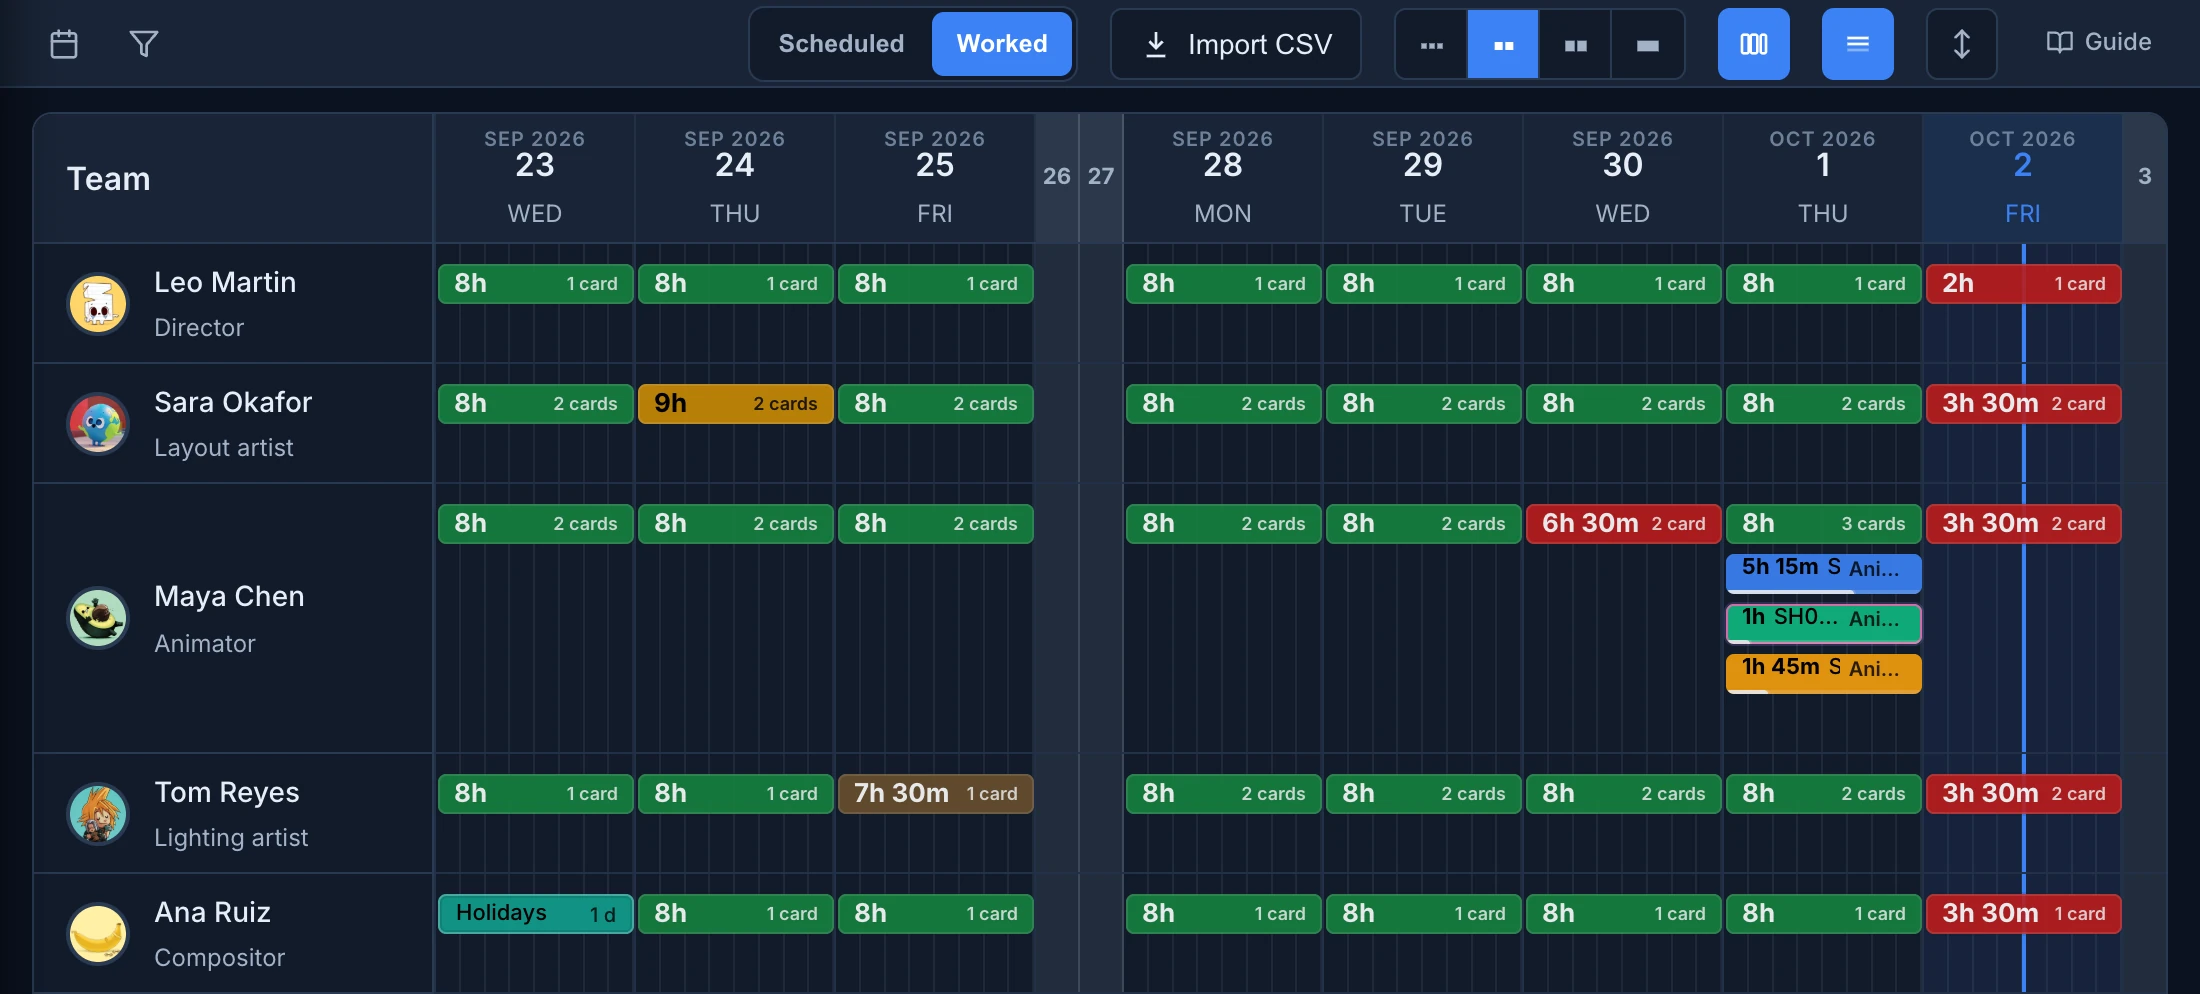The width and height of the screenshot is (2200, 994).
Task: Open the filter funnel icon
Action: point(144,44)
